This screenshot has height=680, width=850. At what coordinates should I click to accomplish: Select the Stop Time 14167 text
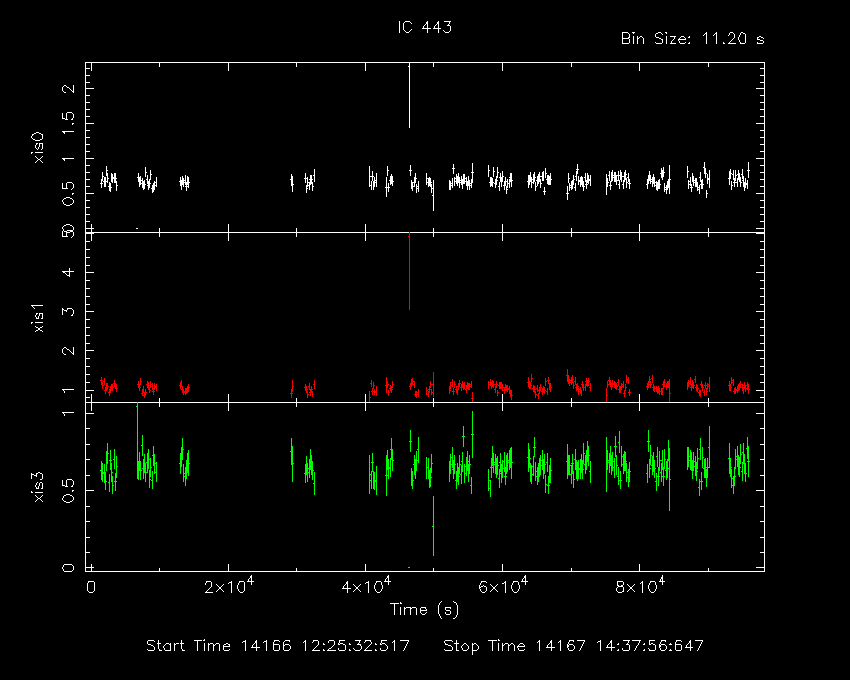click(514, 646)
